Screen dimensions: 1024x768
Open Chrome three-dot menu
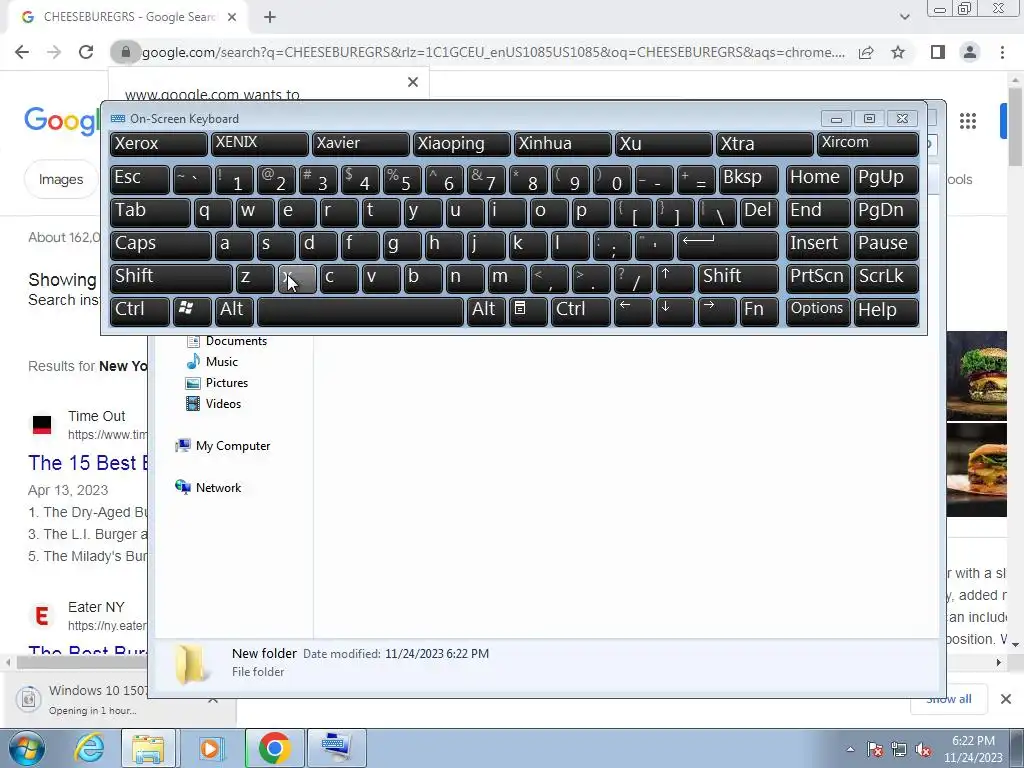click(x=1002, y=52)
